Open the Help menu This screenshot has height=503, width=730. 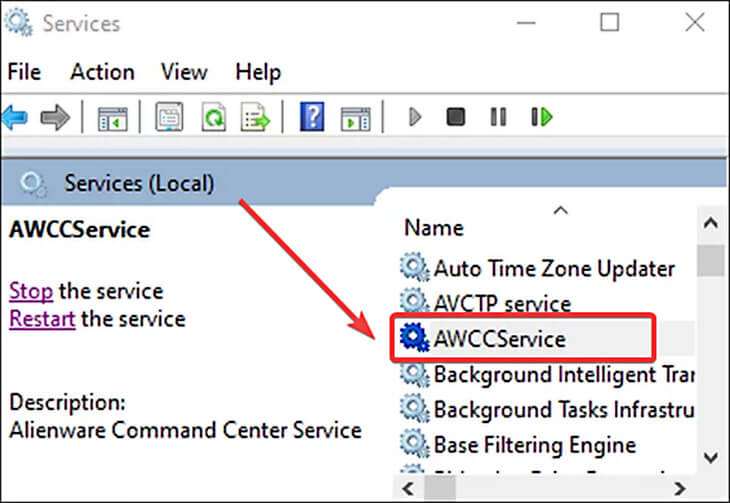[258, 73]
